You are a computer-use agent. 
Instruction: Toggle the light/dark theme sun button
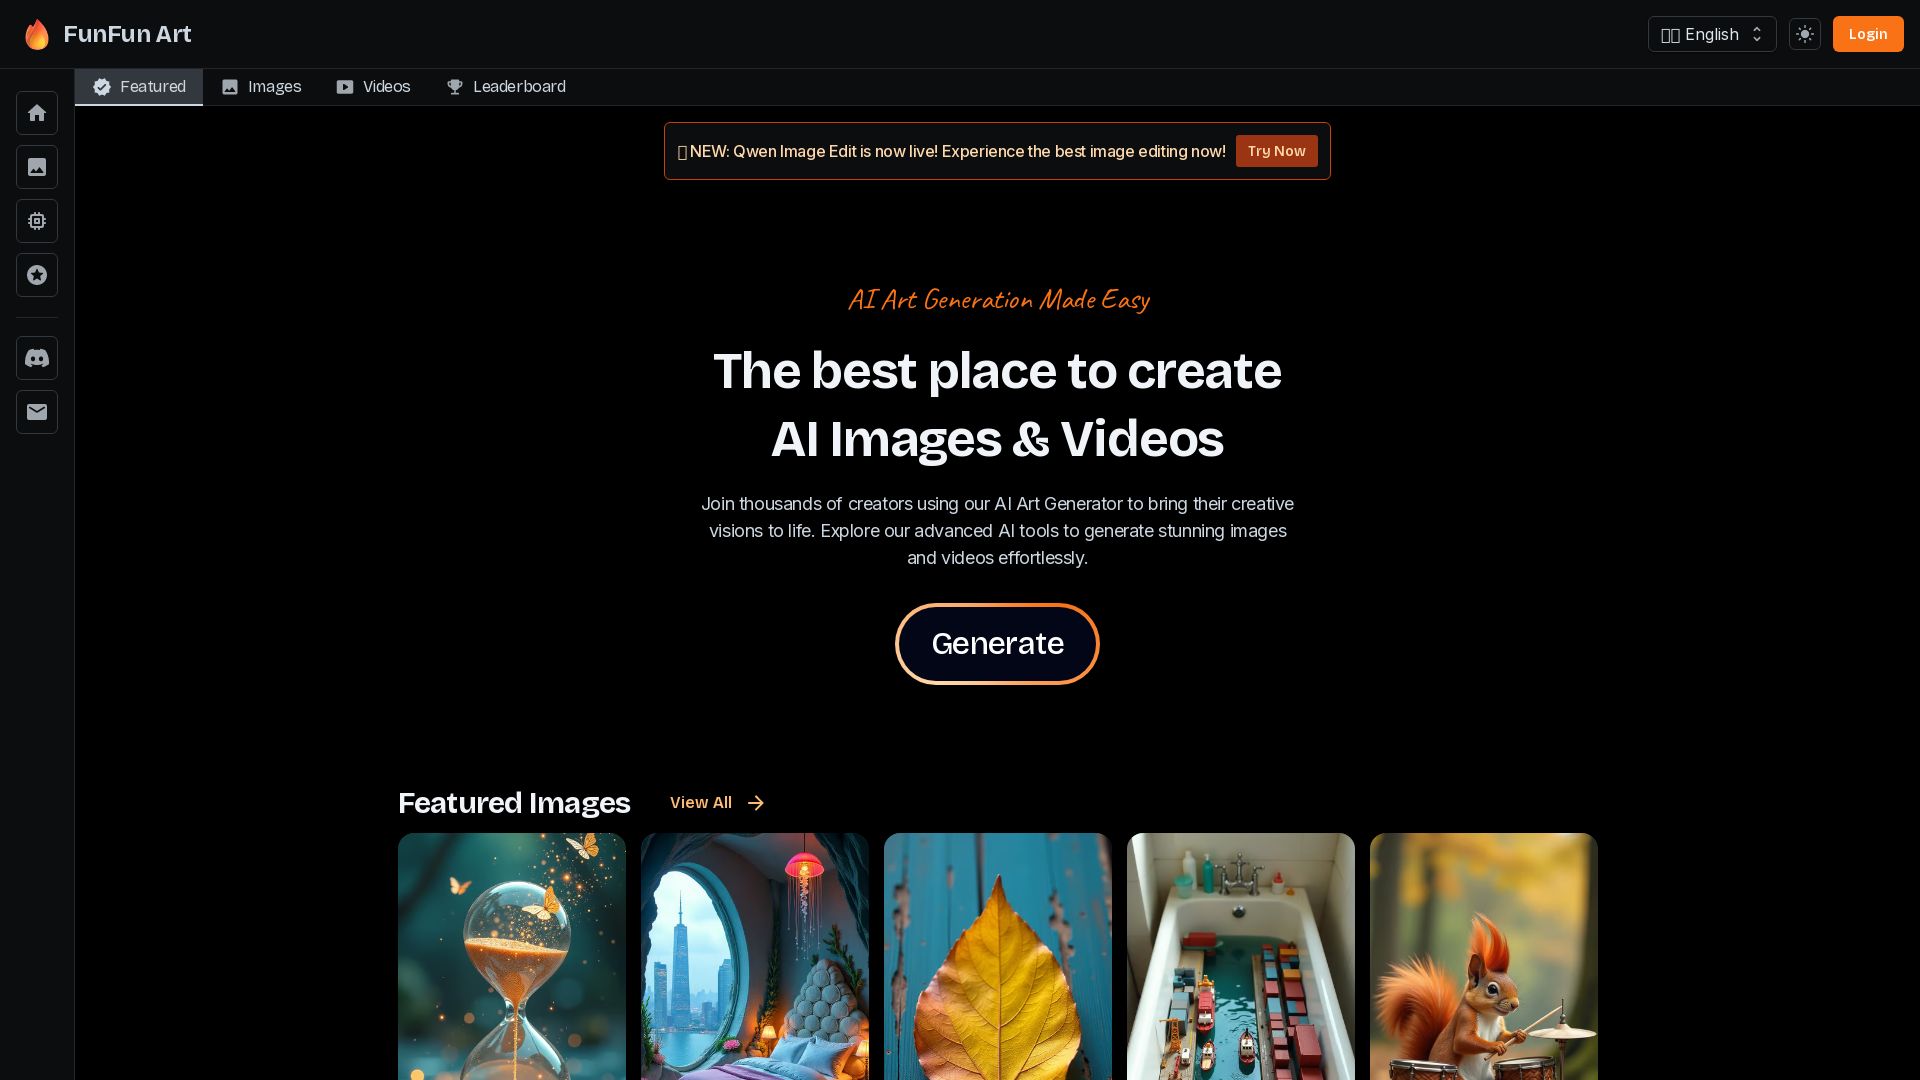(1805, 34)
